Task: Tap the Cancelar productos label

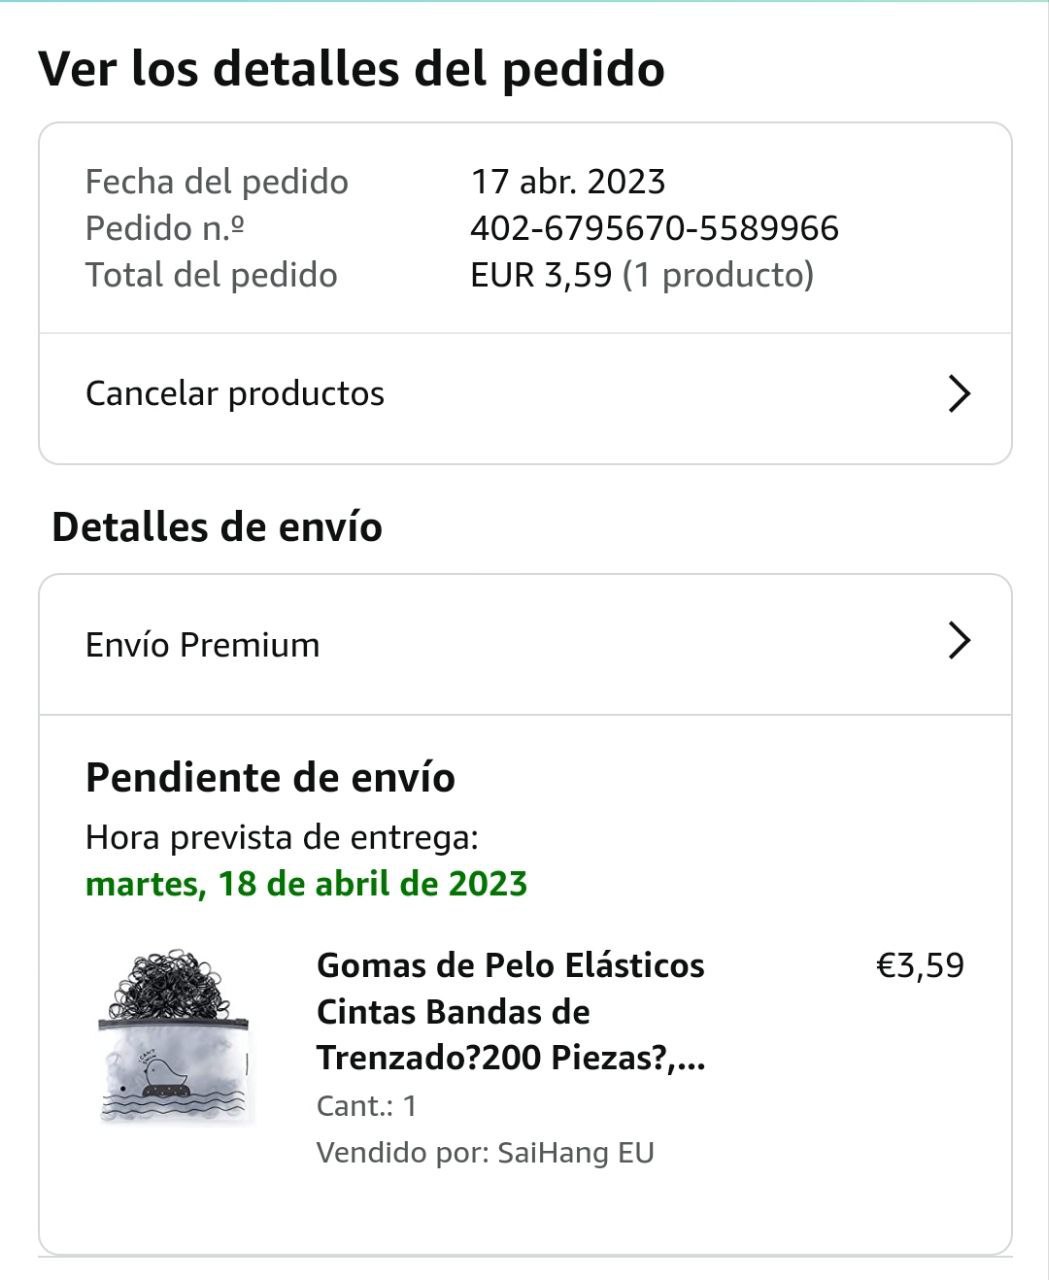Action: (x=235, y=394)
